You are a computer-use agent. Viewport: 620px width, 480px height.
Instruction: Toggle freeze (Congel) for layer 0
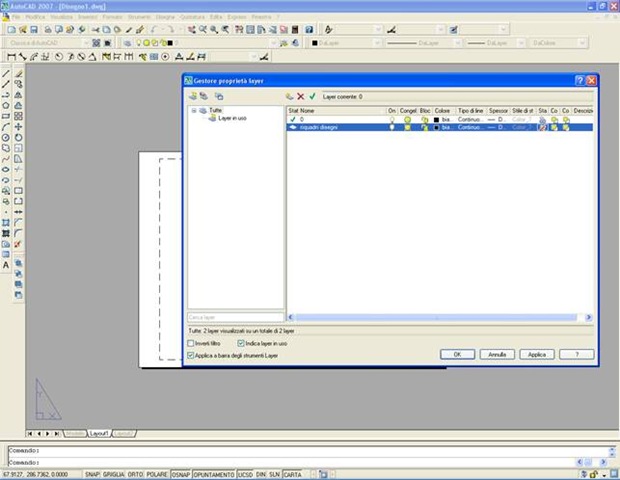[x=407, y=119]
